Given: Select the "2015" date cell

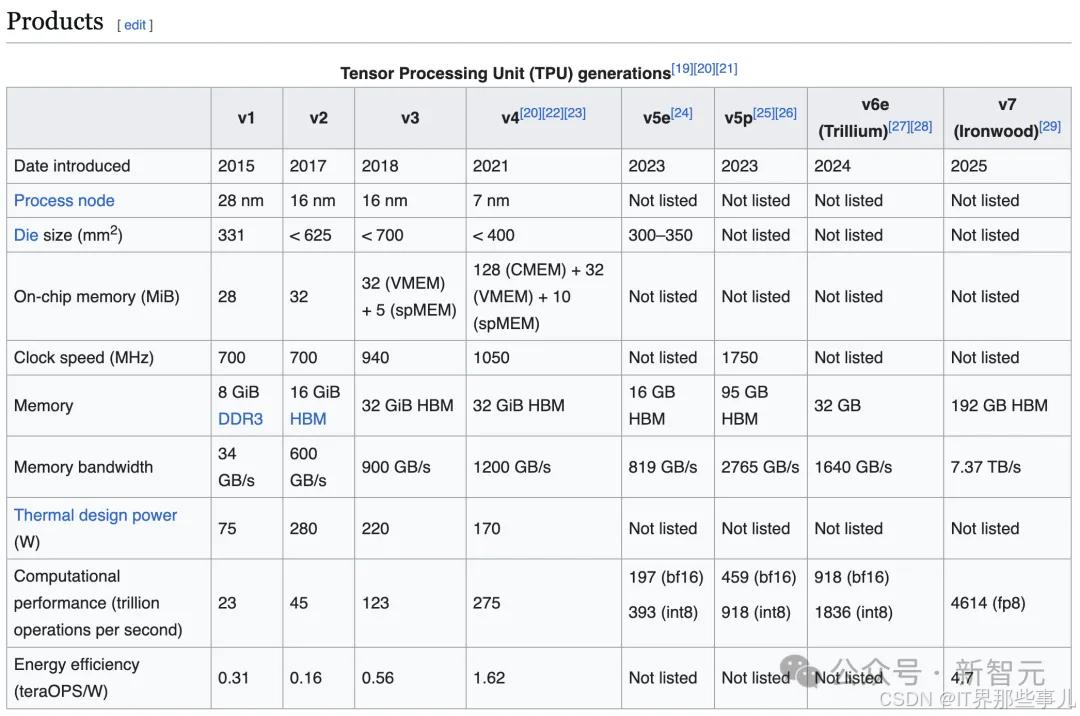Looking at the screenshot, I should (x=247, y=166).
